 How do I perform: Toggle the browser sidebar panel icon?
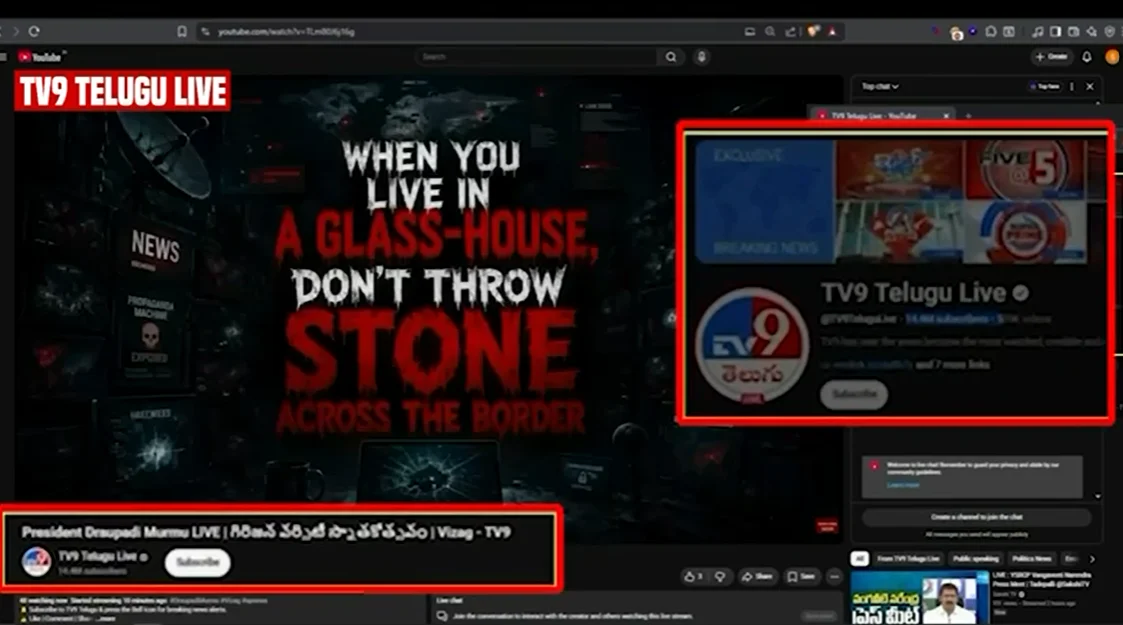[x=1056, y=32]
